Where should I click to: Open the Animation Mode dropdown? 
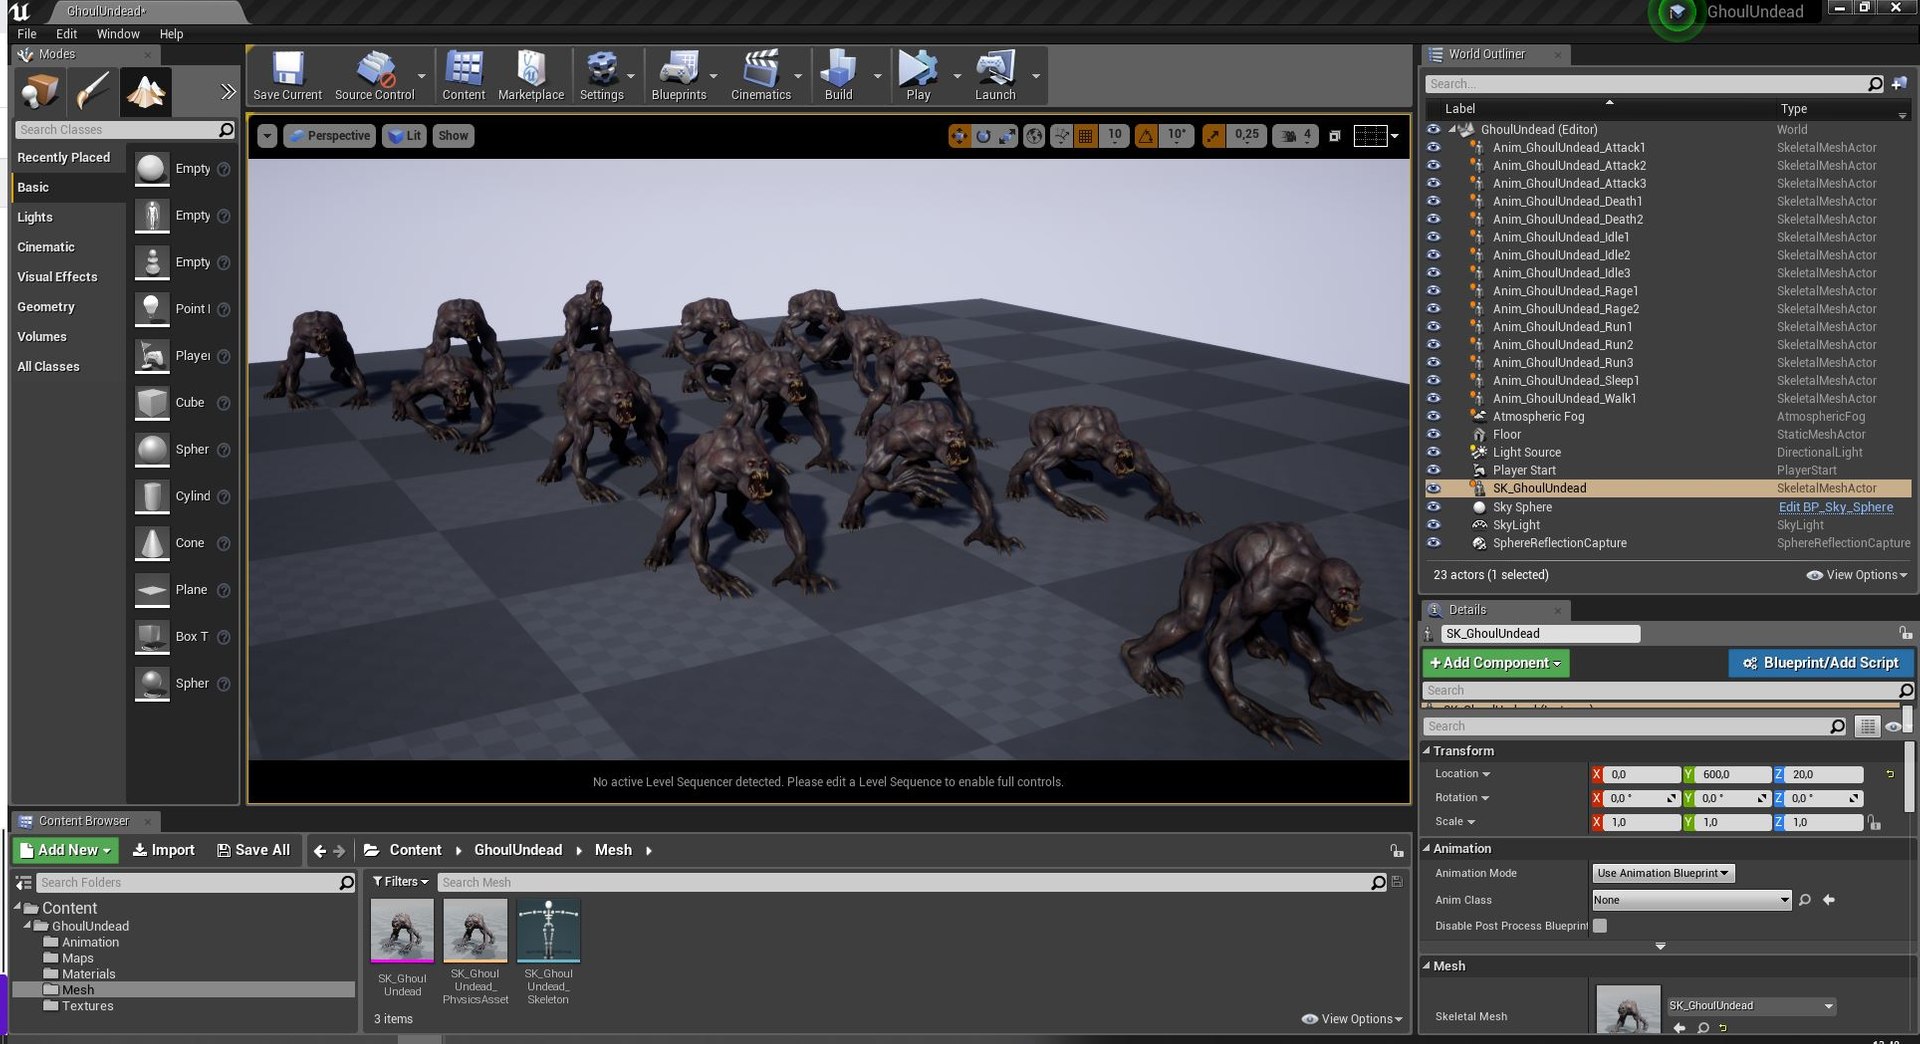point(1663,873)
